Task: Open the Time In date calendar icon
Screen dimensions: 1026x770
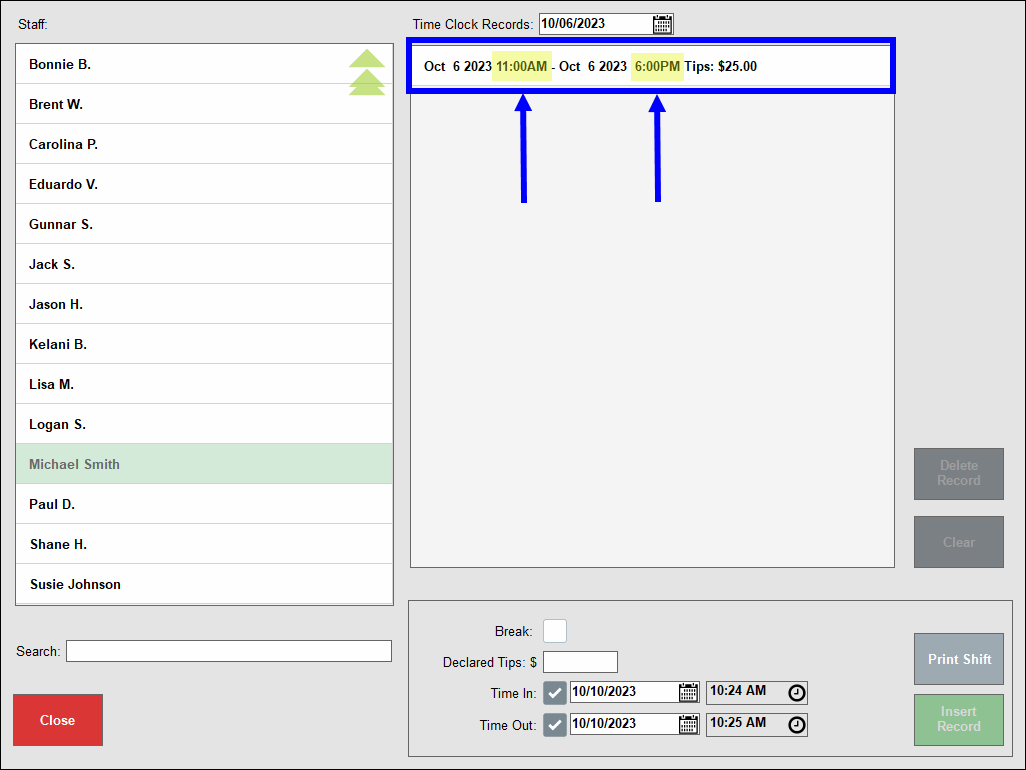Action: (x=689, y=691)
